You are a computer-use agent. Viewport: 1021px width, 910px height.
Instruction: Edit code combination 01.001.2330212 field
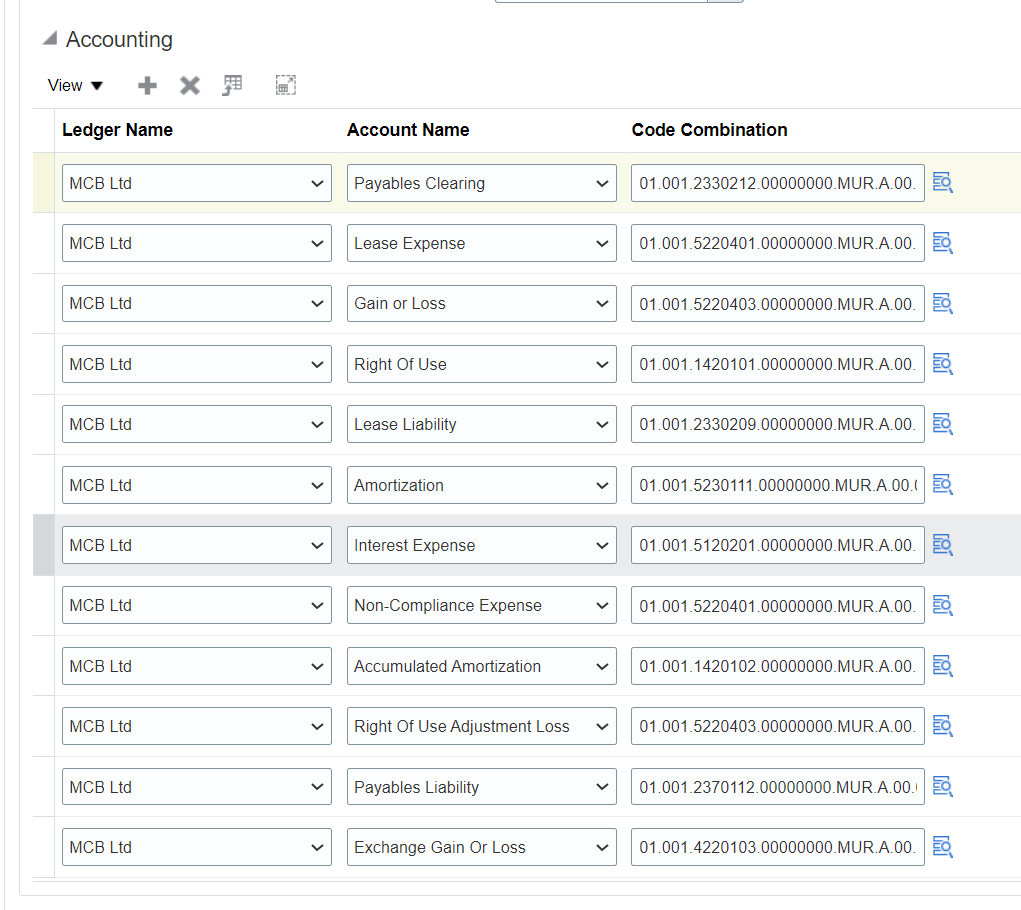click(777, 183)
